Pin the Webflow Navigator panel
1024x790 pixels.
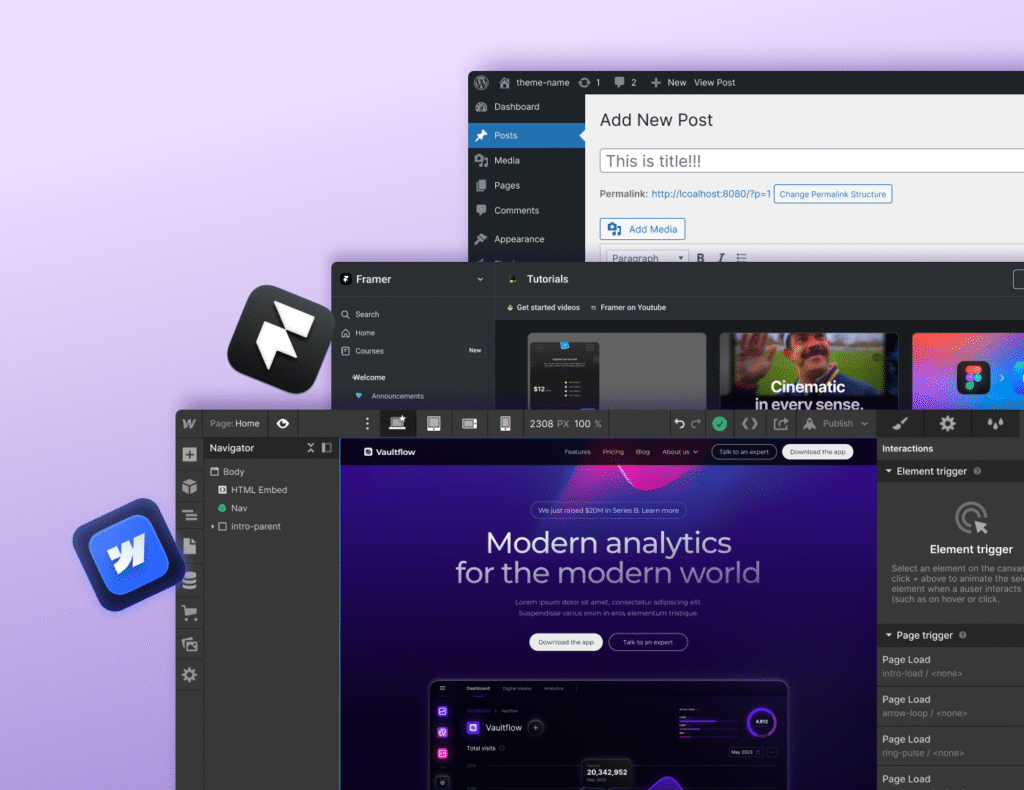327,448
